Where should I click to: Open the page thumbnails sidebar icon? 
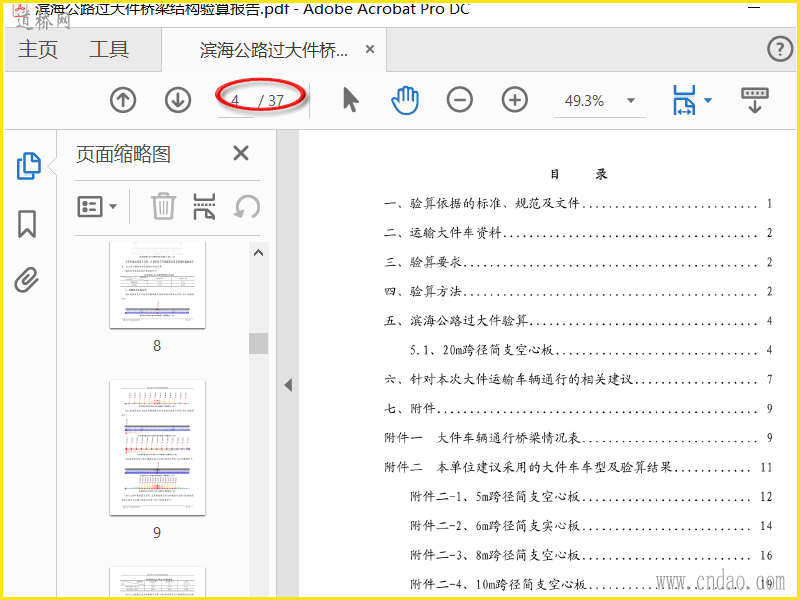[29, 166]
